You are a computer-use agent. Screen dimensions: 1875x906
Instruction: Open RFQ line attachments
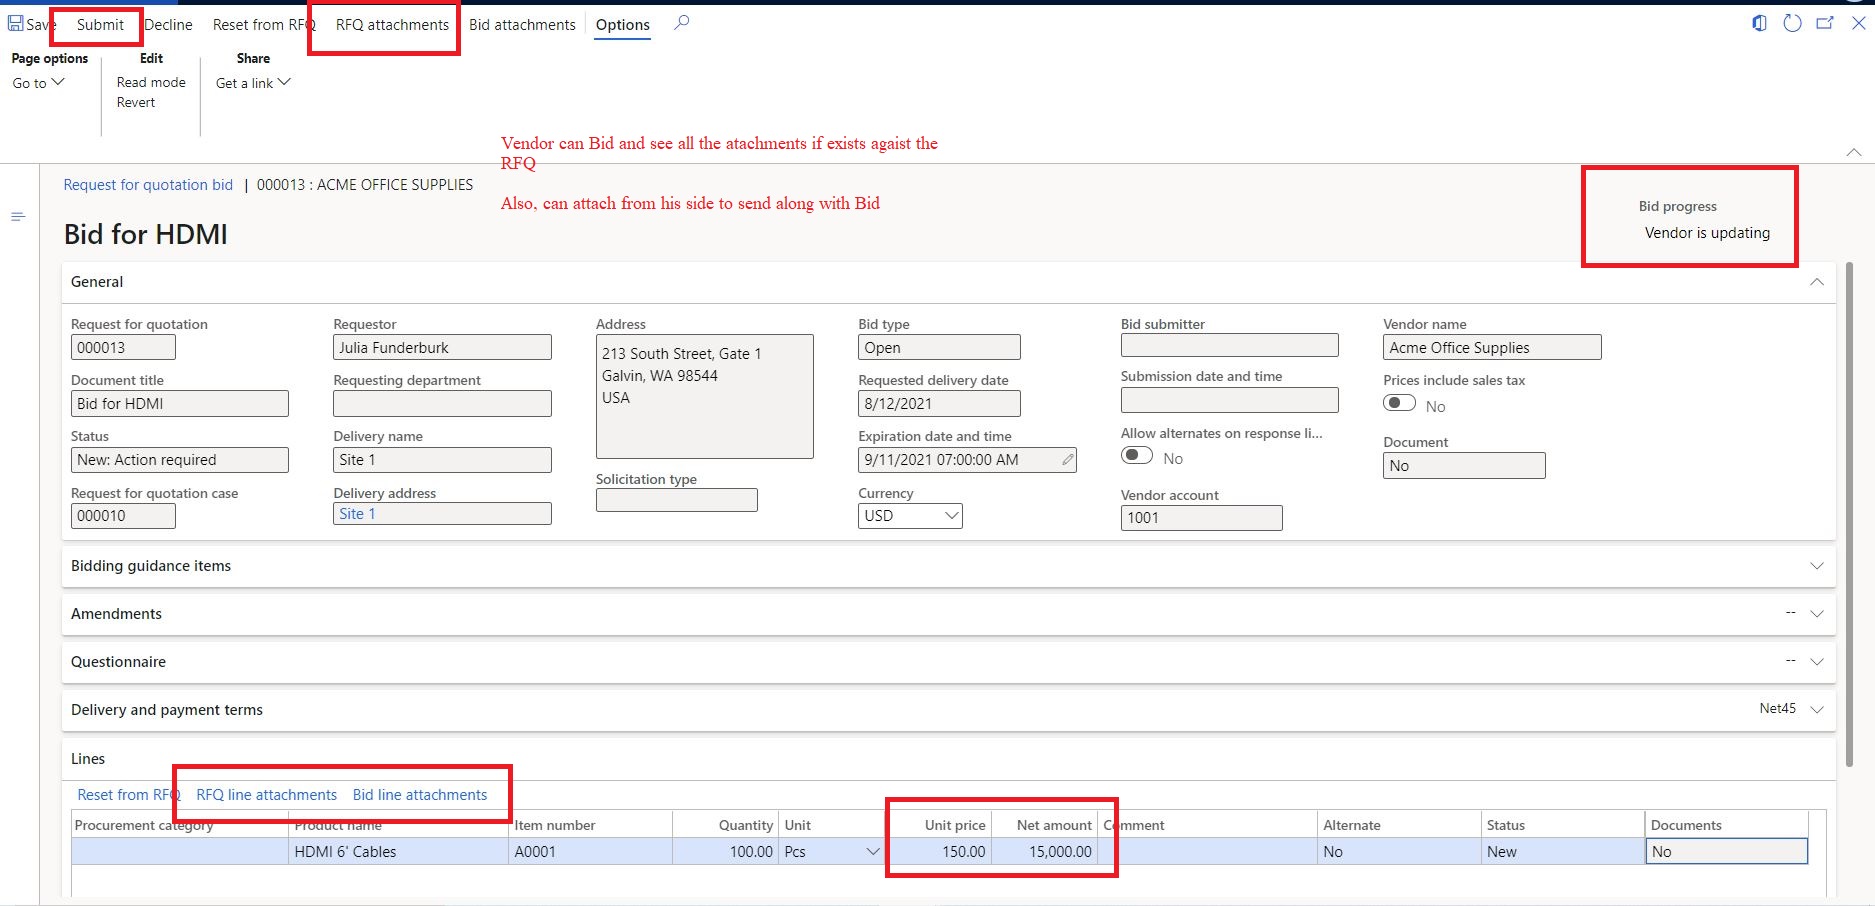pyautogui.click(x=265, y=794)
